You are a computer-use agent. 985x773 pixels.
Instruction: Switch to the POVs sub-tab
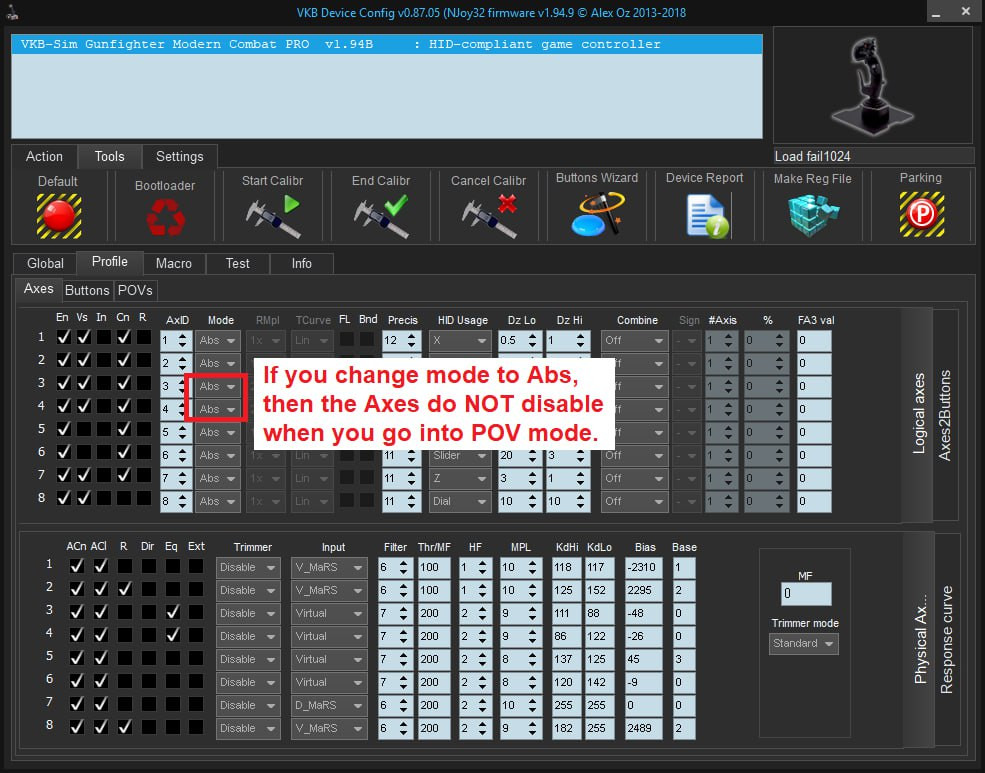pyautogui.click(x=135, y=290)
